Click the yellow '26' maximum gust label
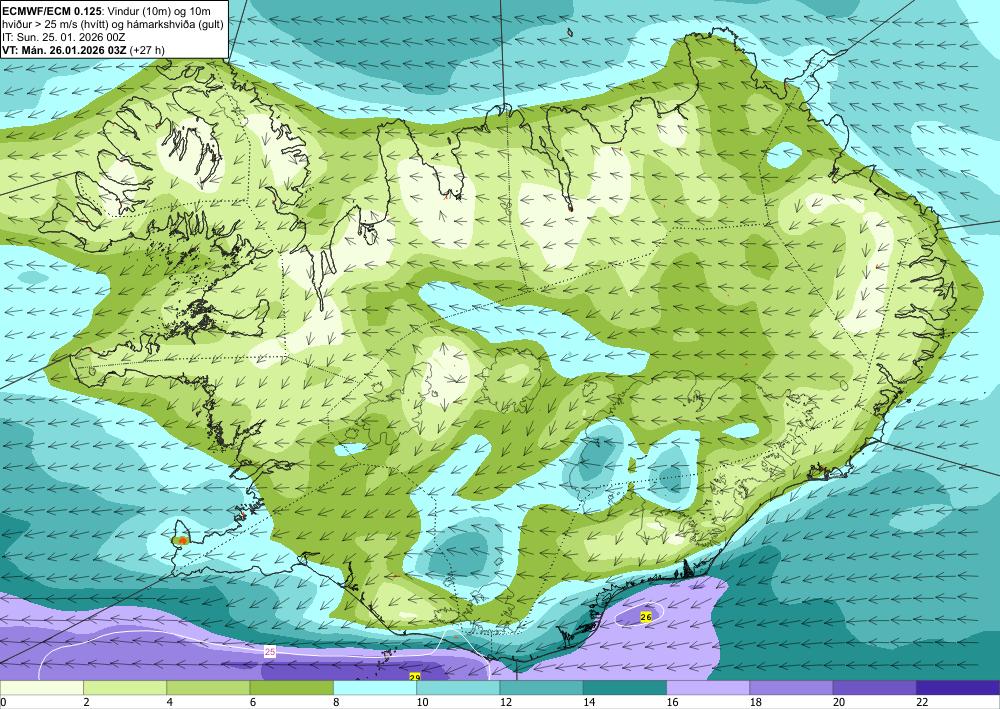 [645, 617]
